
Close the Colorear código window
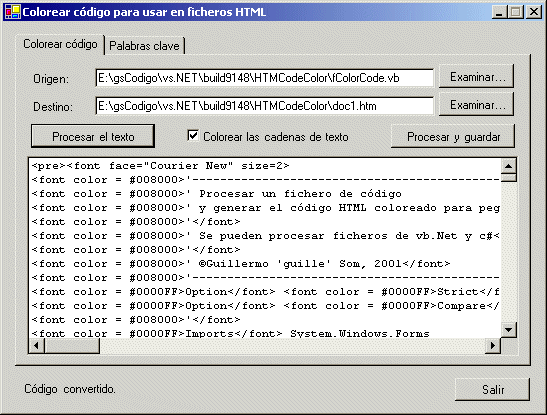(x=534, y=12)
